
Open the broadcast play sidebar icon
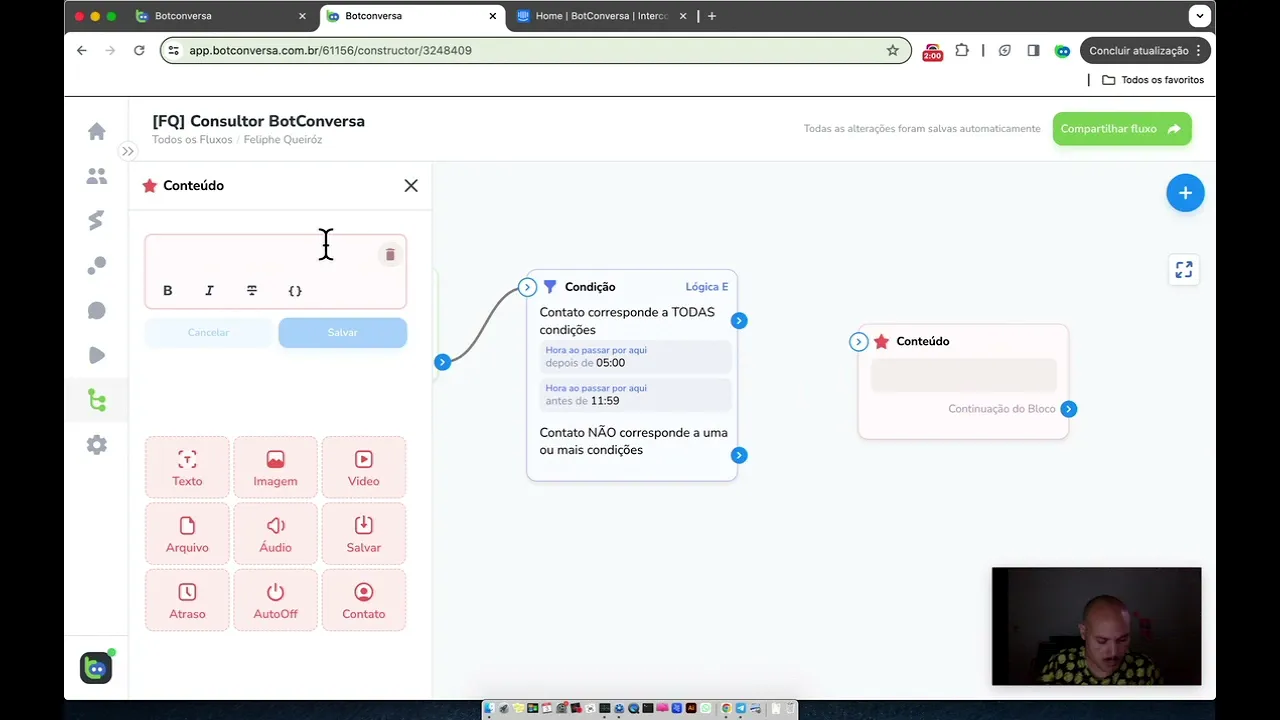click(97, 355)
